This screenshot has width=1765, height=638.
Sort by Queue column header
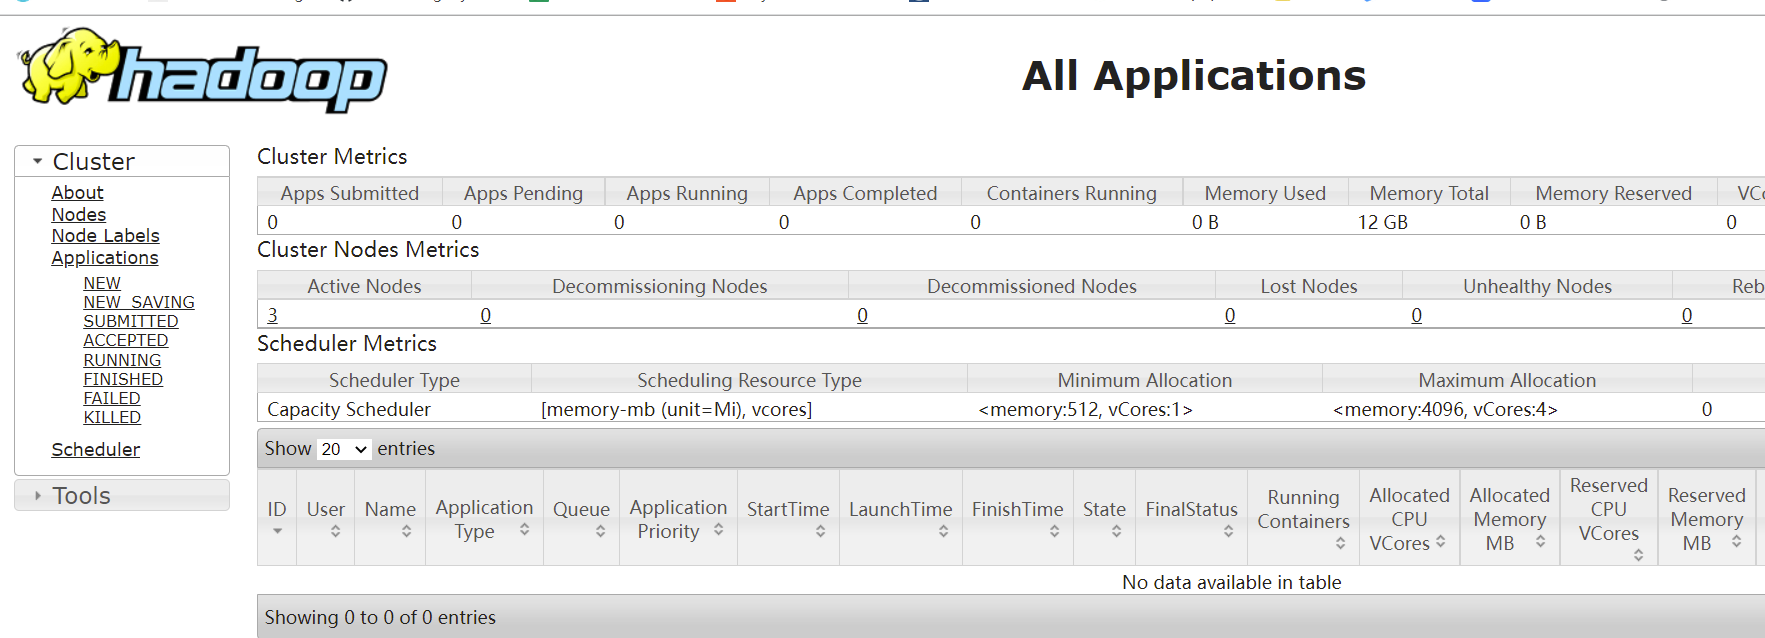[x=581, y=510]
